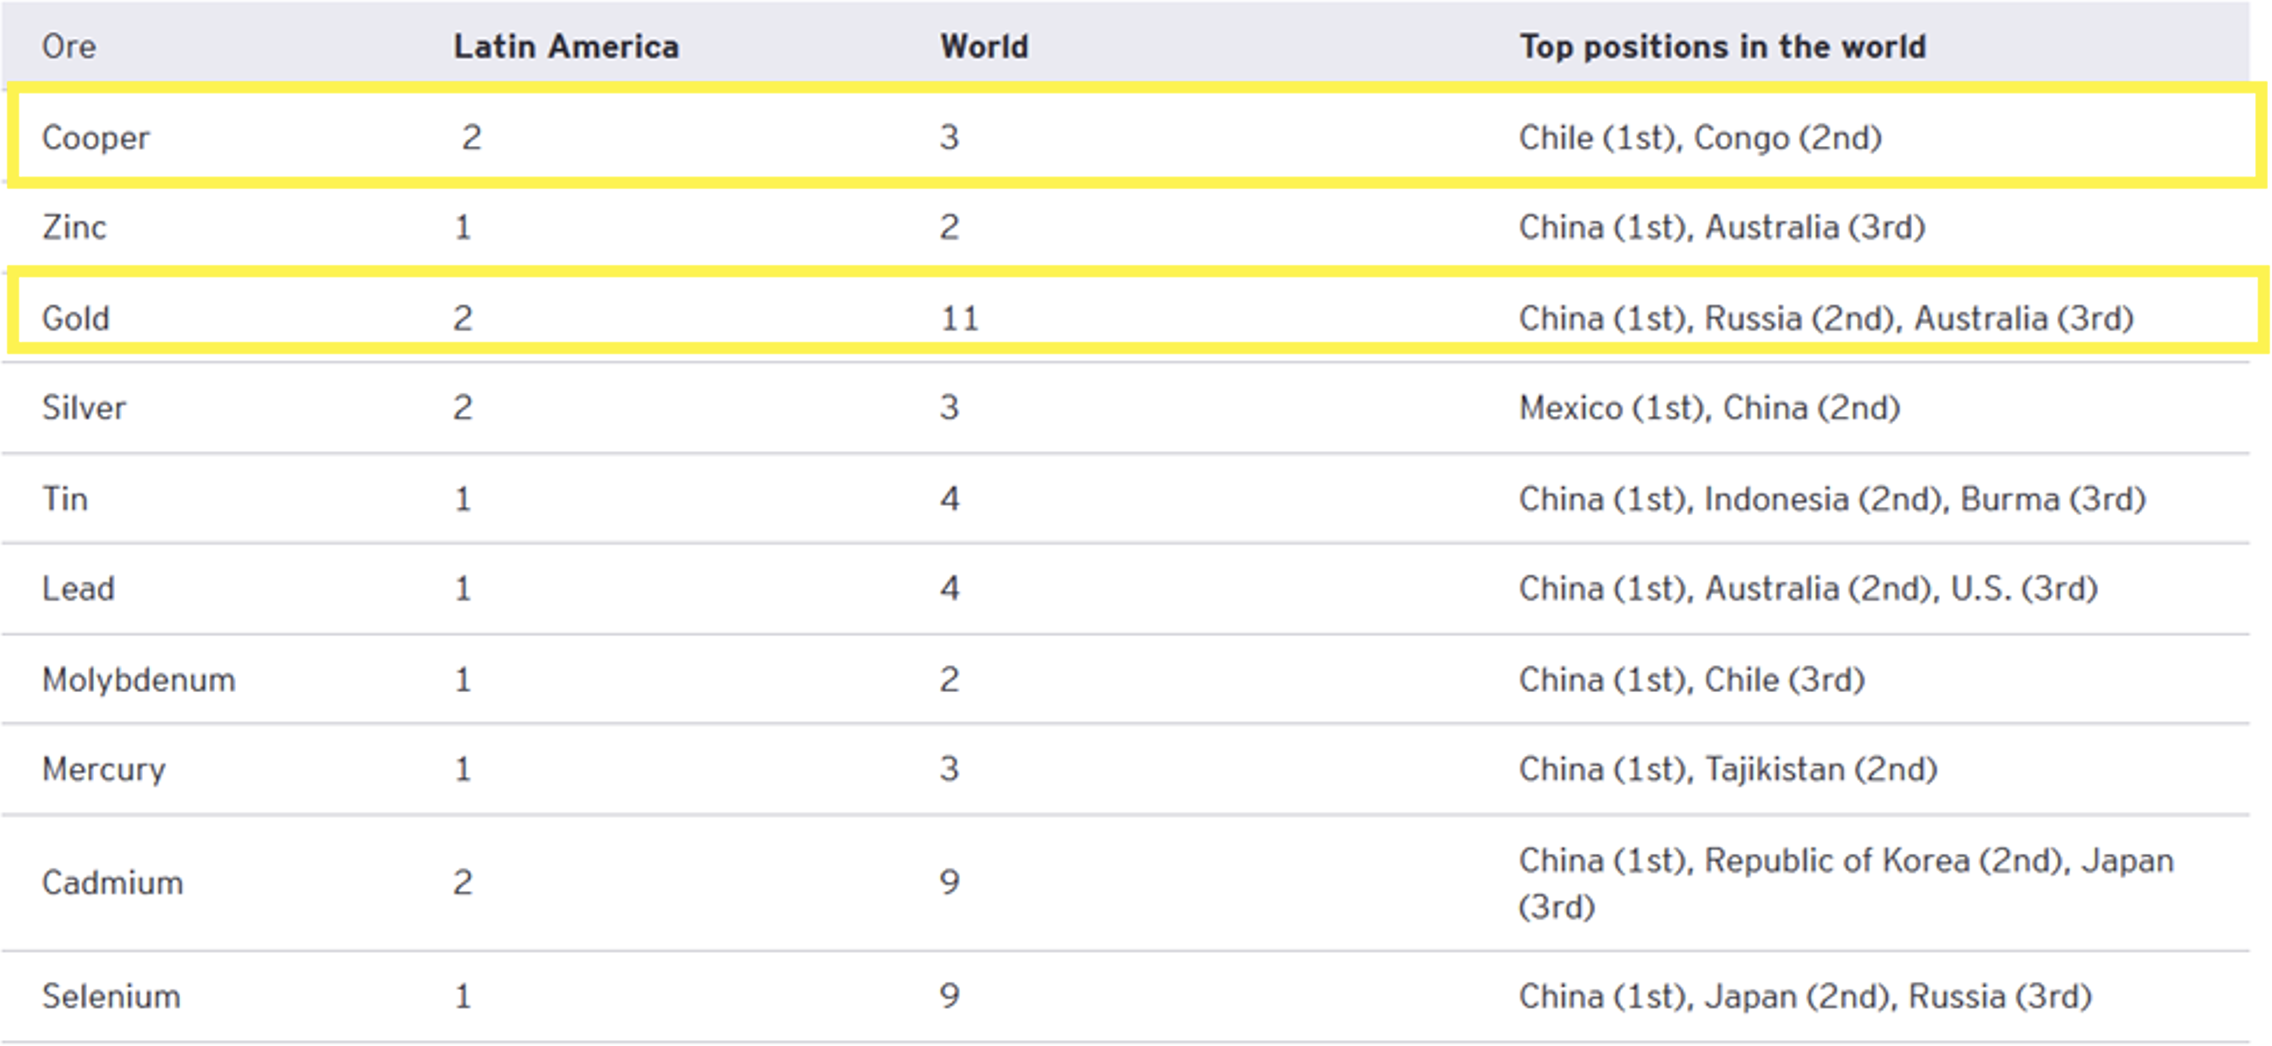Click the "Ore" column header
The image size is (2272, 1046).
tap(69, 47)
